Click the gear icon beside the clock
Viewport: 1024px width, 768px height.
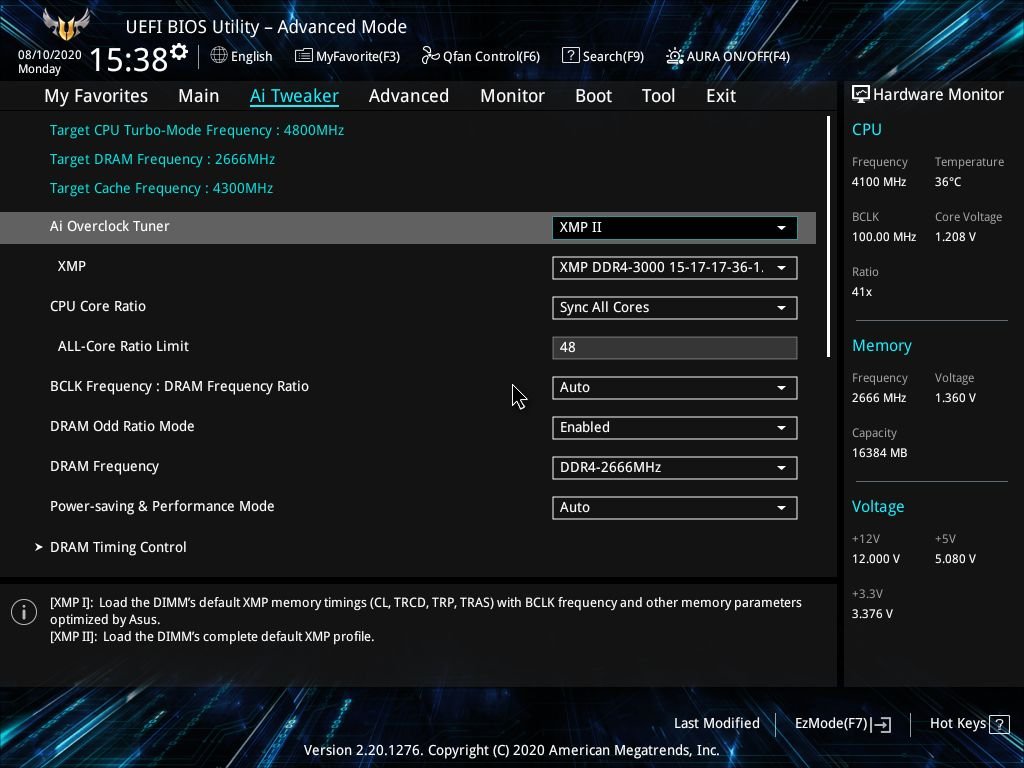pyautogui.click(x=179, y=52)
